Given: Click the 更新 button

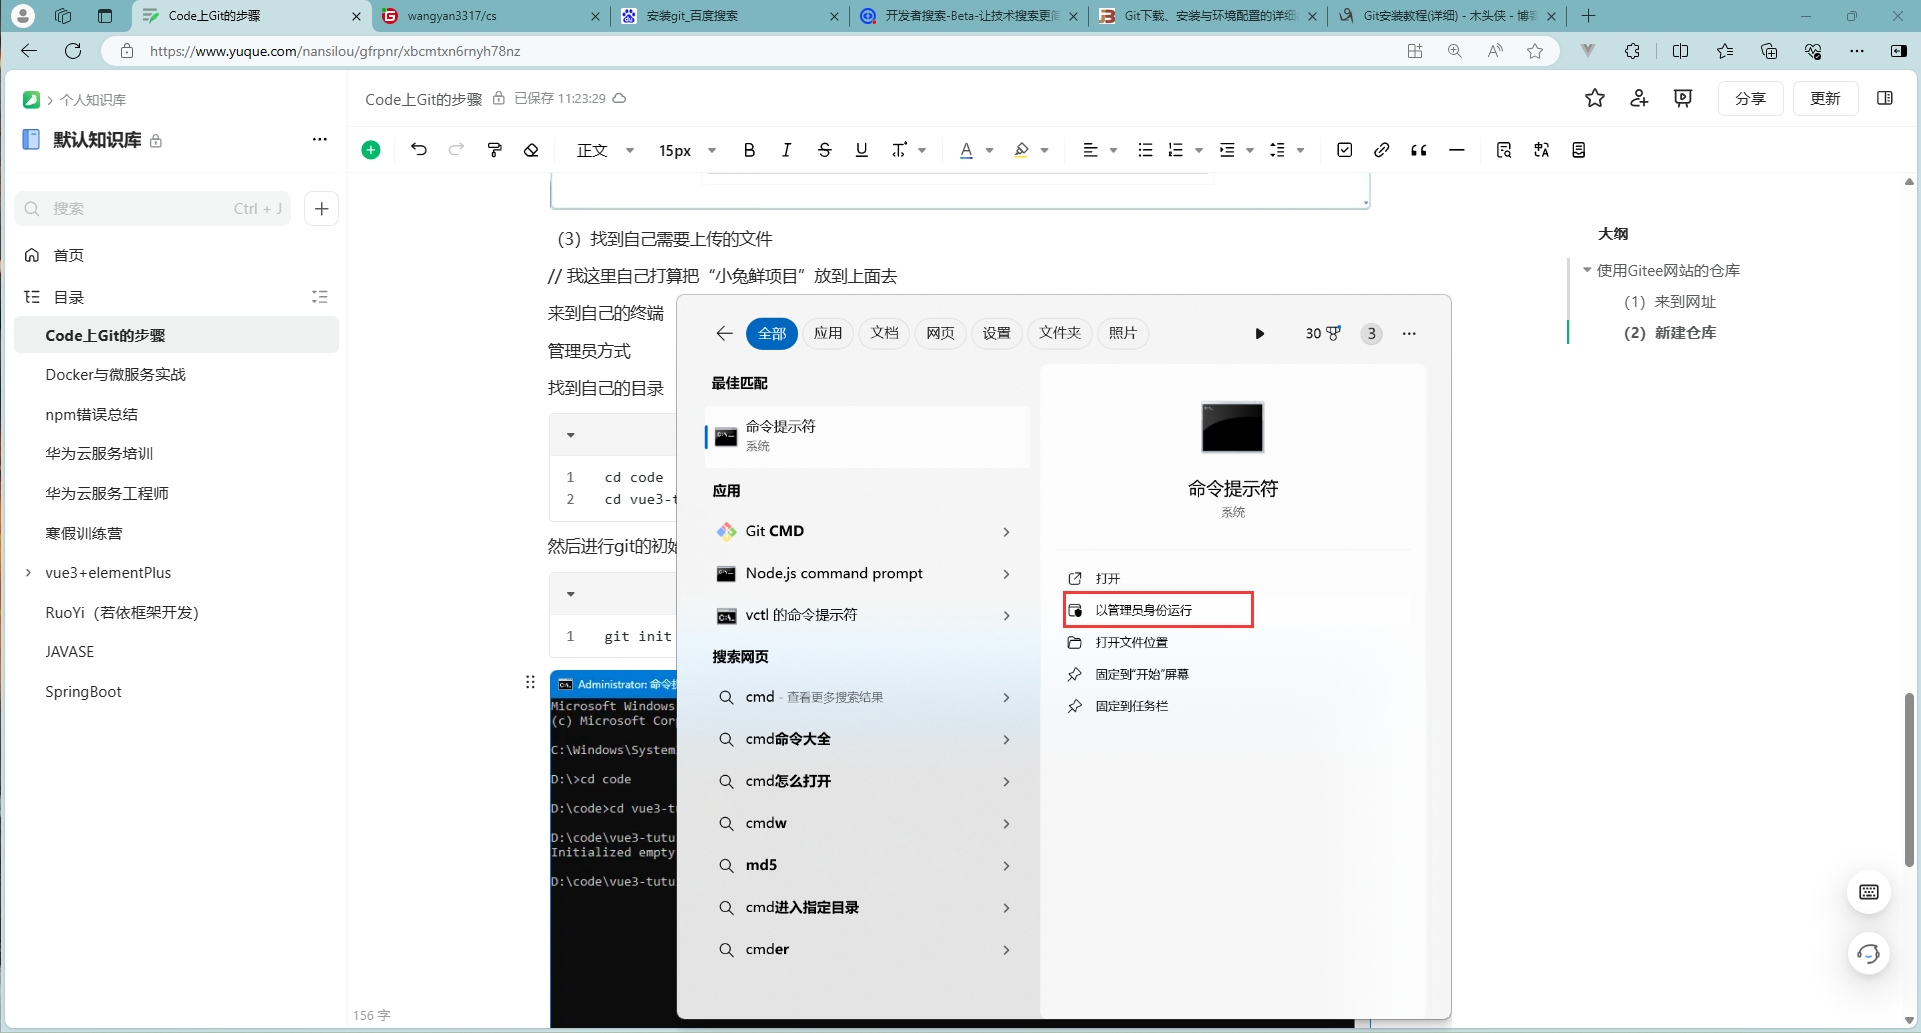Looking at the screenshot, I should coord(1825,98).
